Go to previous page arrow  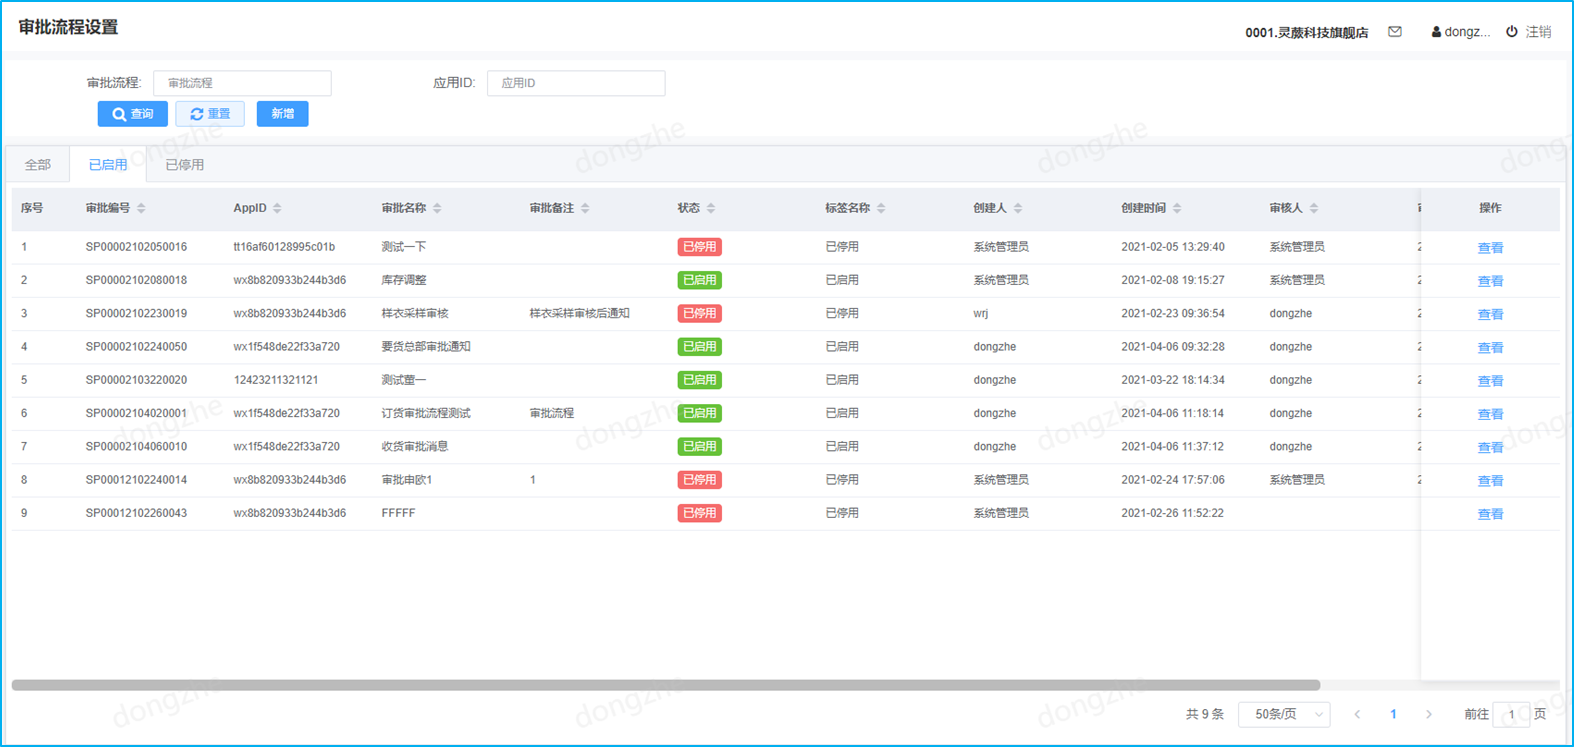(1357, 714)
